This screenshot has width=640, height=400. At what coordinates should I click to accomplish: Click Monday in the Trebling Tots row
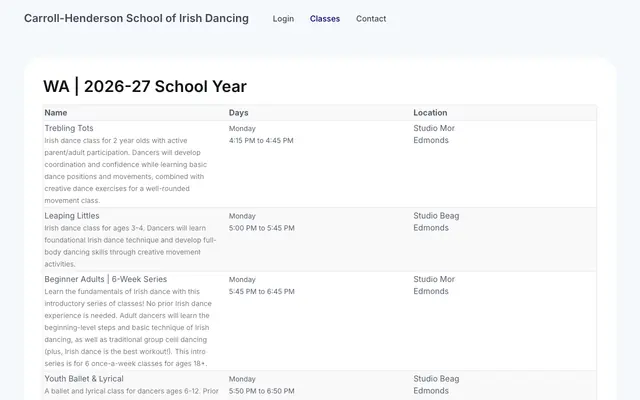tap(242, 129)
